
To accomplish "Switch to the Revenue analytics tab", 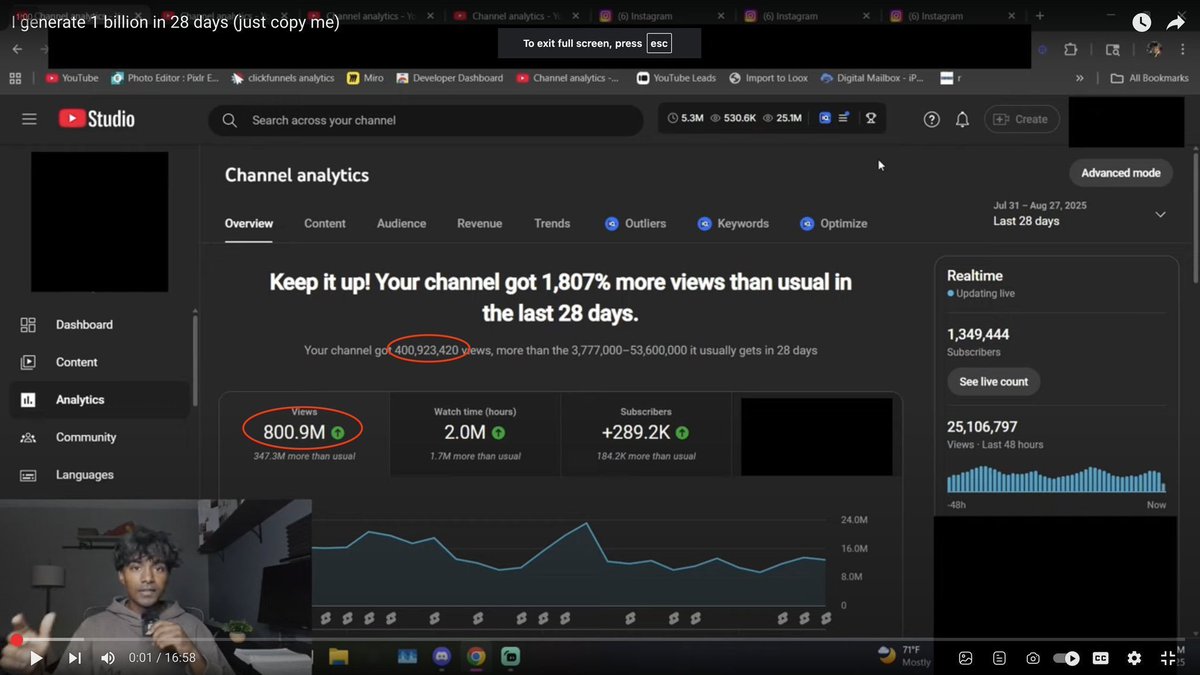I will click(480, 224).
